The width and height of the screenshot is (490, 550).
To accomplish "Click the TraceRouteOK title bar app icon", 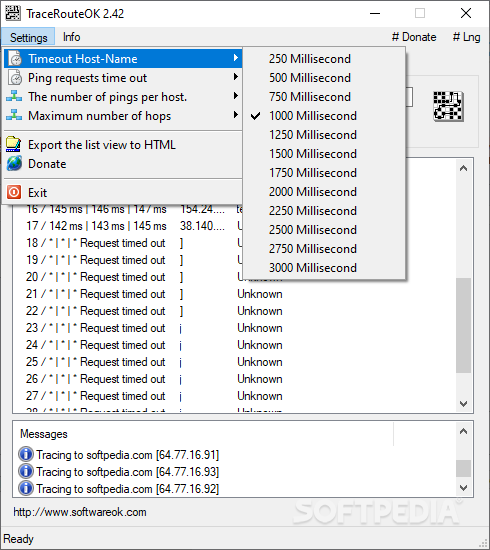I will coord(13,13).
